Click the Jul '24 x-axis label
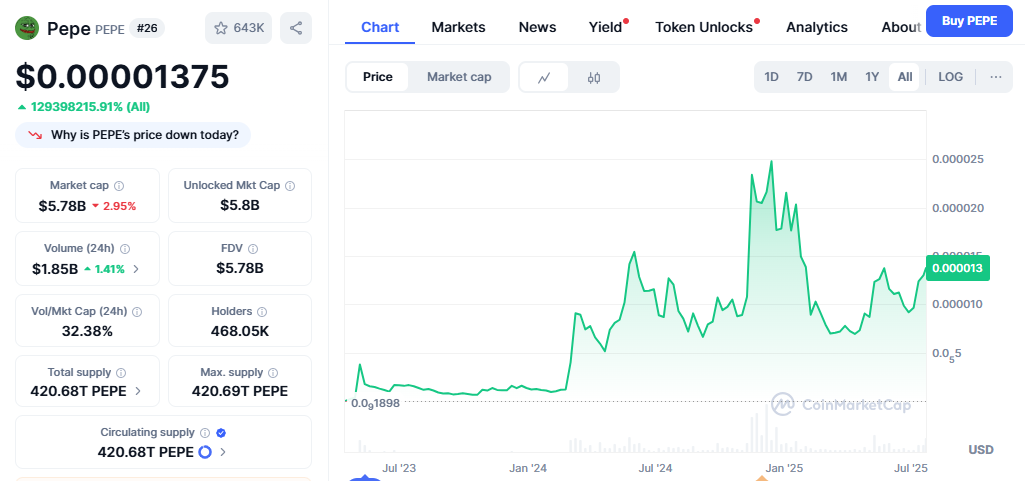 (x=655, y=469)
